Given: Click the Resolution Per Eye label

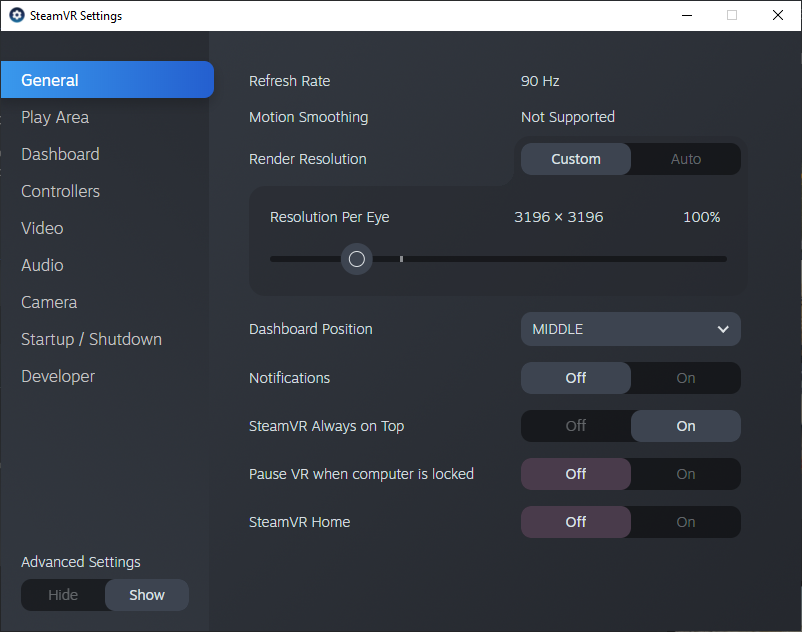Looking at the screenshot, I should point(329,217).
